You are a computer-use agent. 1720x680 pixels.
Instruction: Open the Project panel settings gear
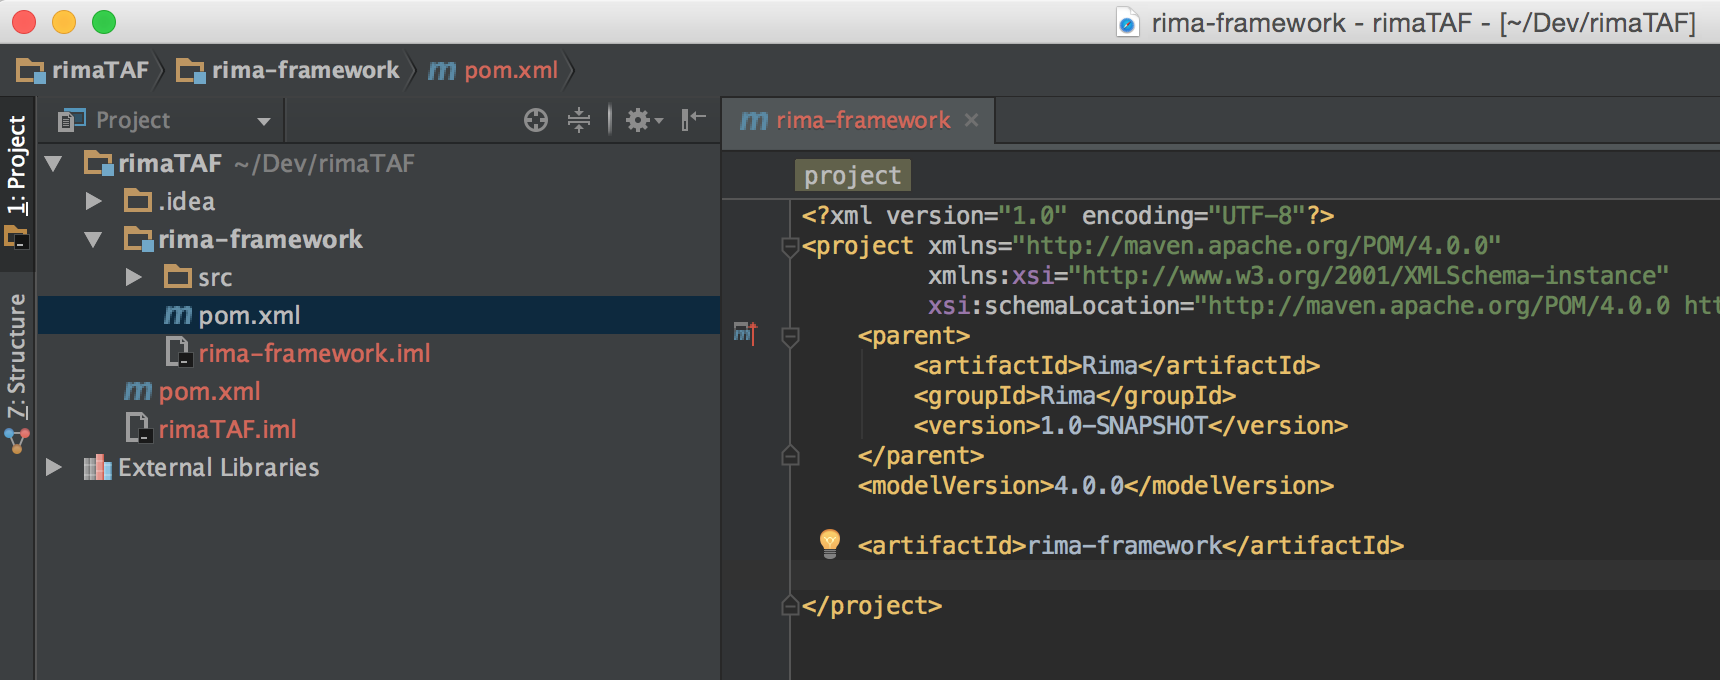641,121
